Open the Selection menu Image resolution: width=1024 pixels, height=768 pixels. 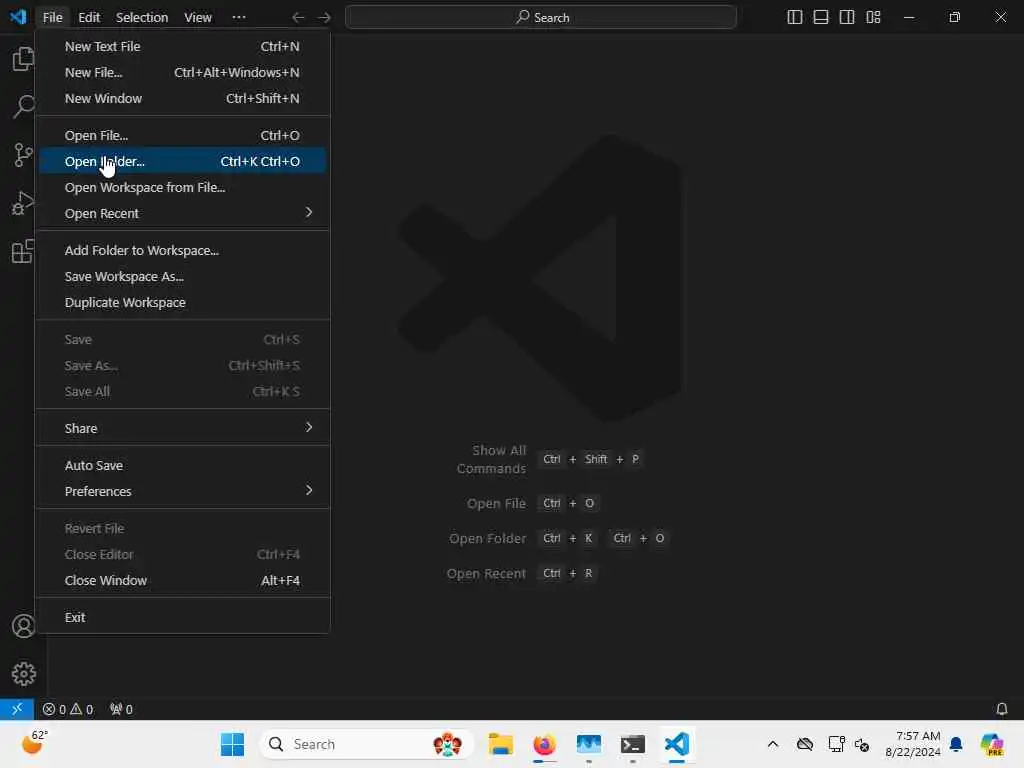point(142,17)
